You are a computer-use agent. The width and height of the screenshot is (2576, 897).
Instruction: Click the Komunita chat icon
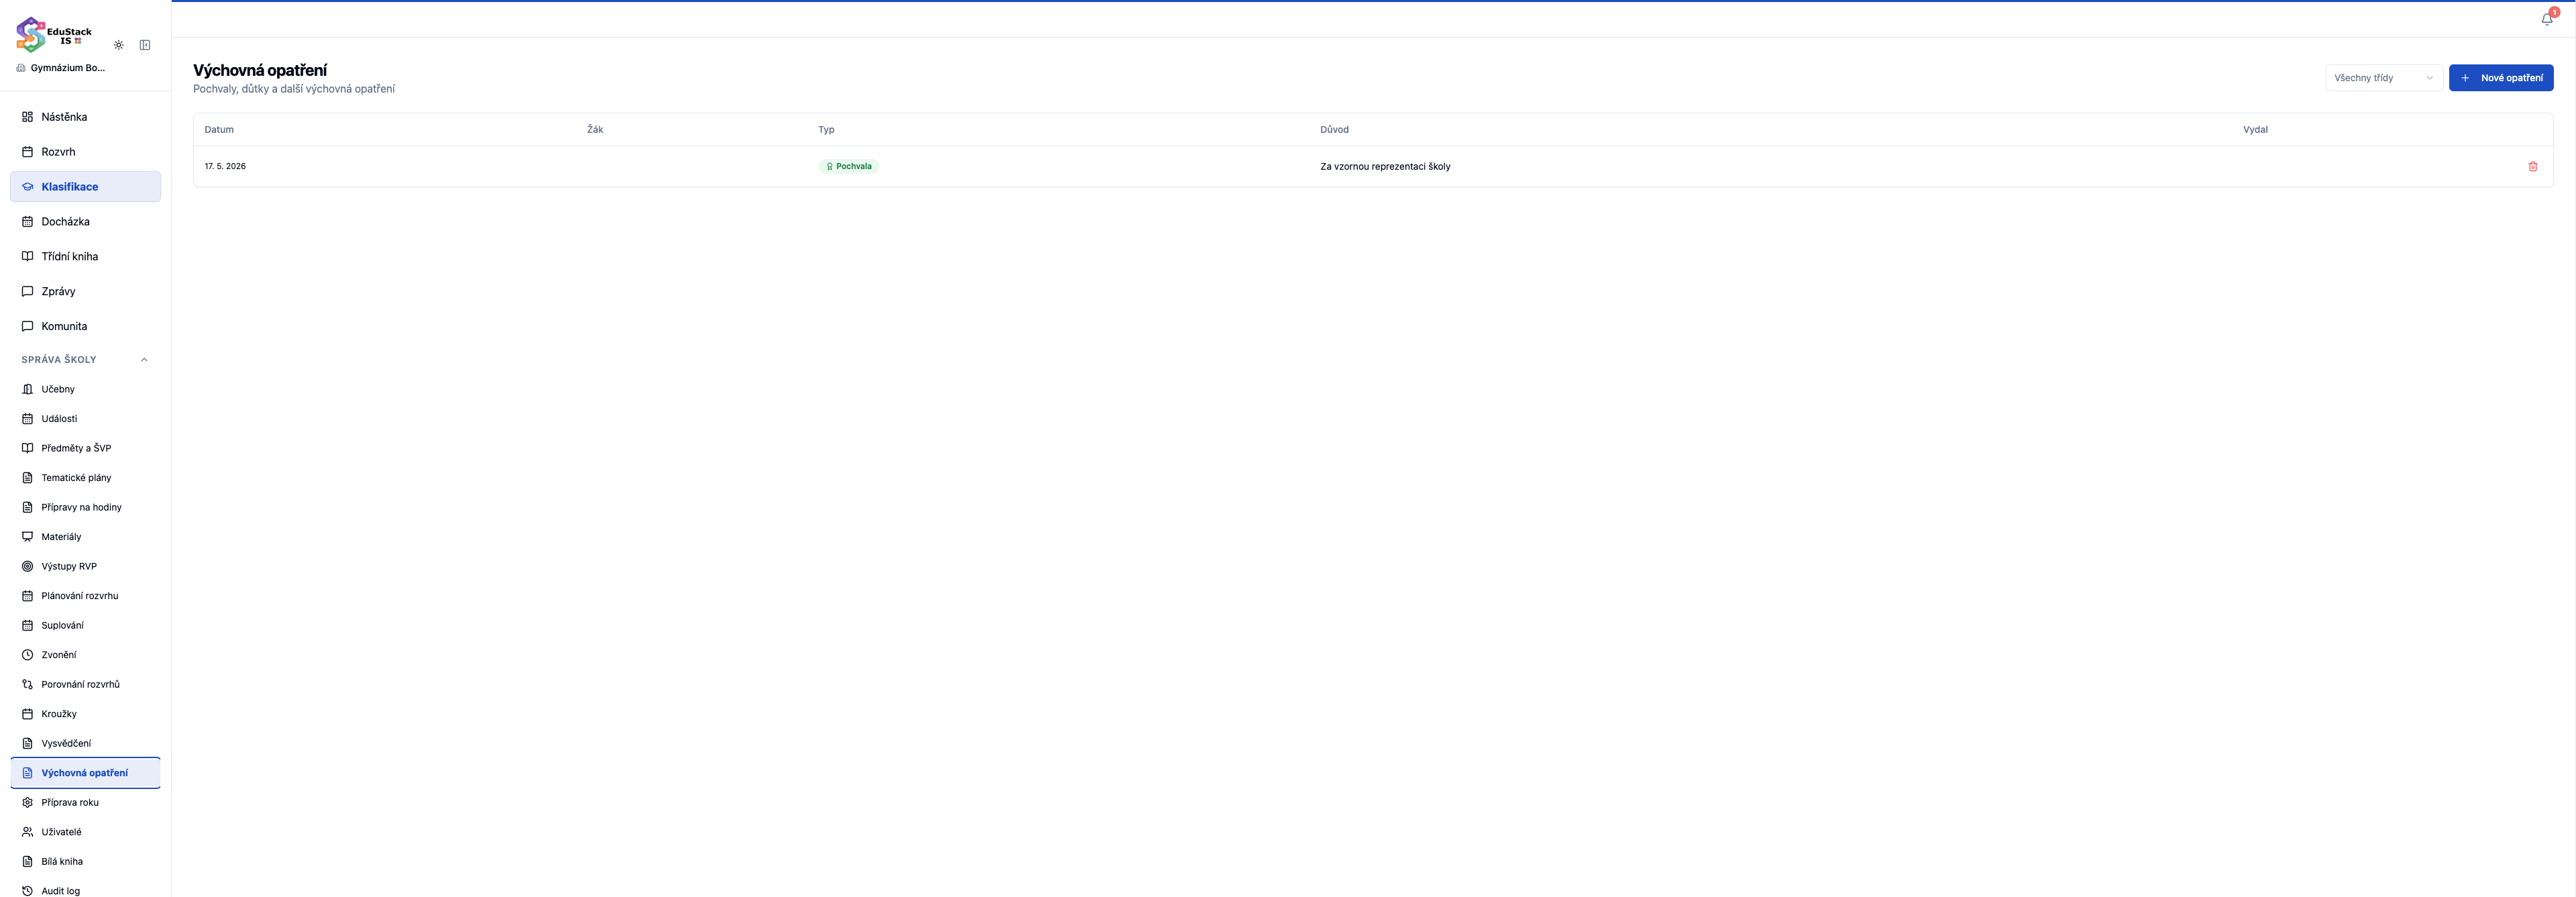pos(28,327)
